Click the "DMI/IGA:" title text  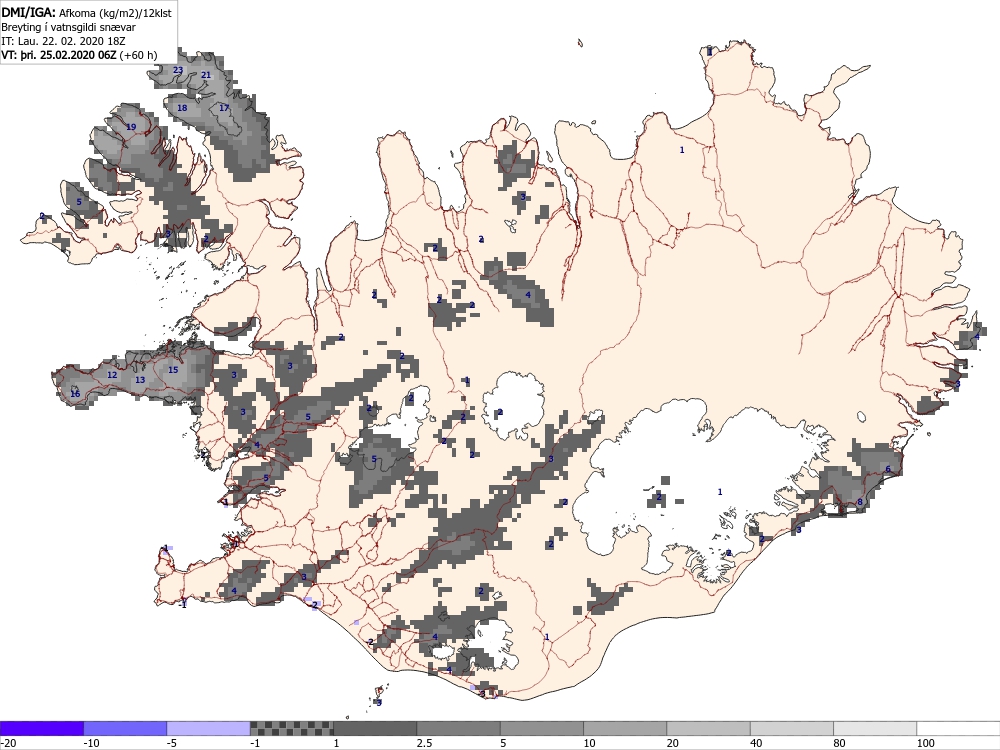coord(29,12)
